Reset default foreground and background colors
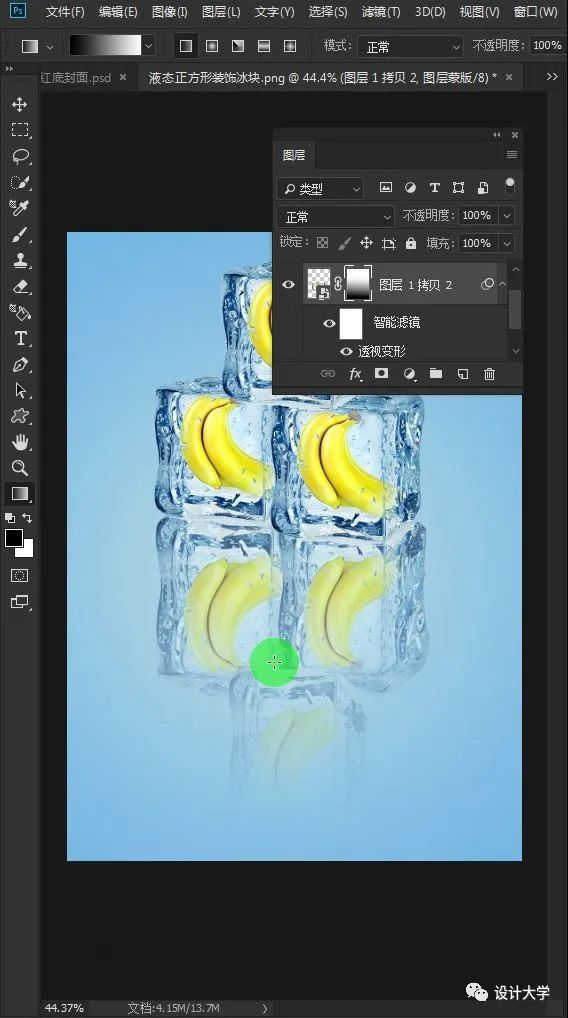Image resolution: width=568 pixels, height=1018 pixels. [x=10, y=517]
